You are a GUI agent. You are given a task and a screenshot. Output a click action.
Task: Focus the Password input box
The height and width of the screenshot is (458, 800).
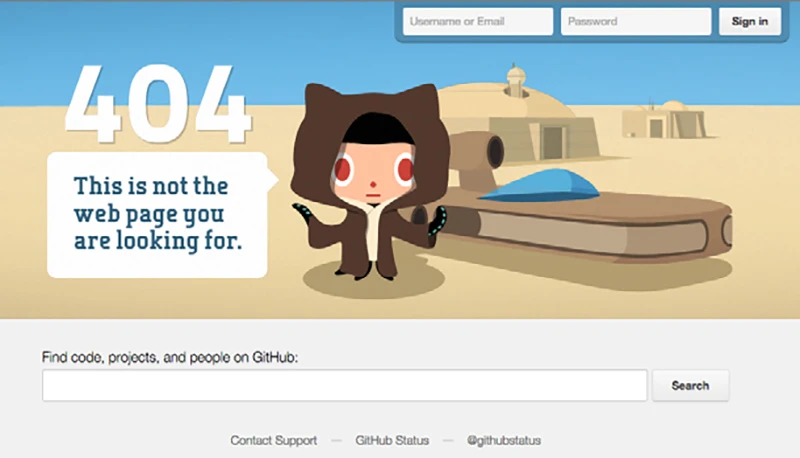click(635, 22)
